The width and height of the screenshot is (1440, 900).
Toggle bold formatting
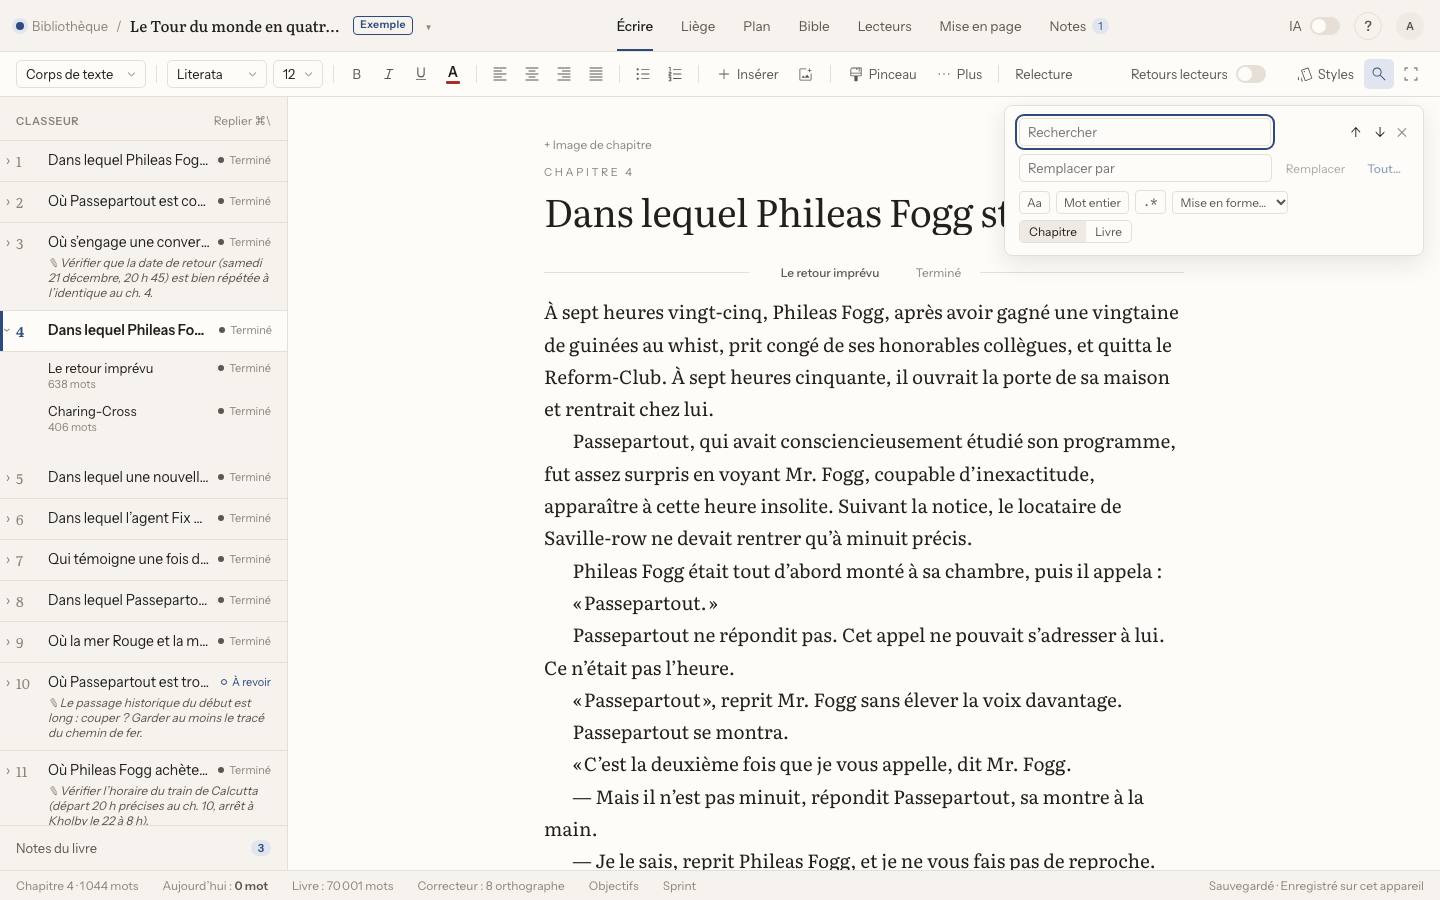pos(356,74)
